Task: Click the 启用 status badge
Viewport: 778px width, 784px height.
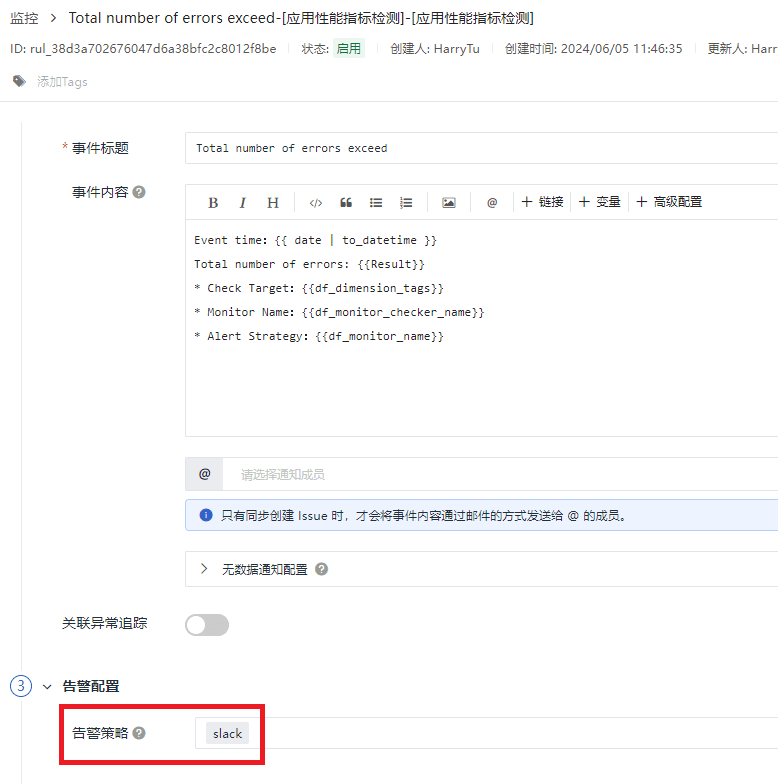Action: (x=348, y=48)
